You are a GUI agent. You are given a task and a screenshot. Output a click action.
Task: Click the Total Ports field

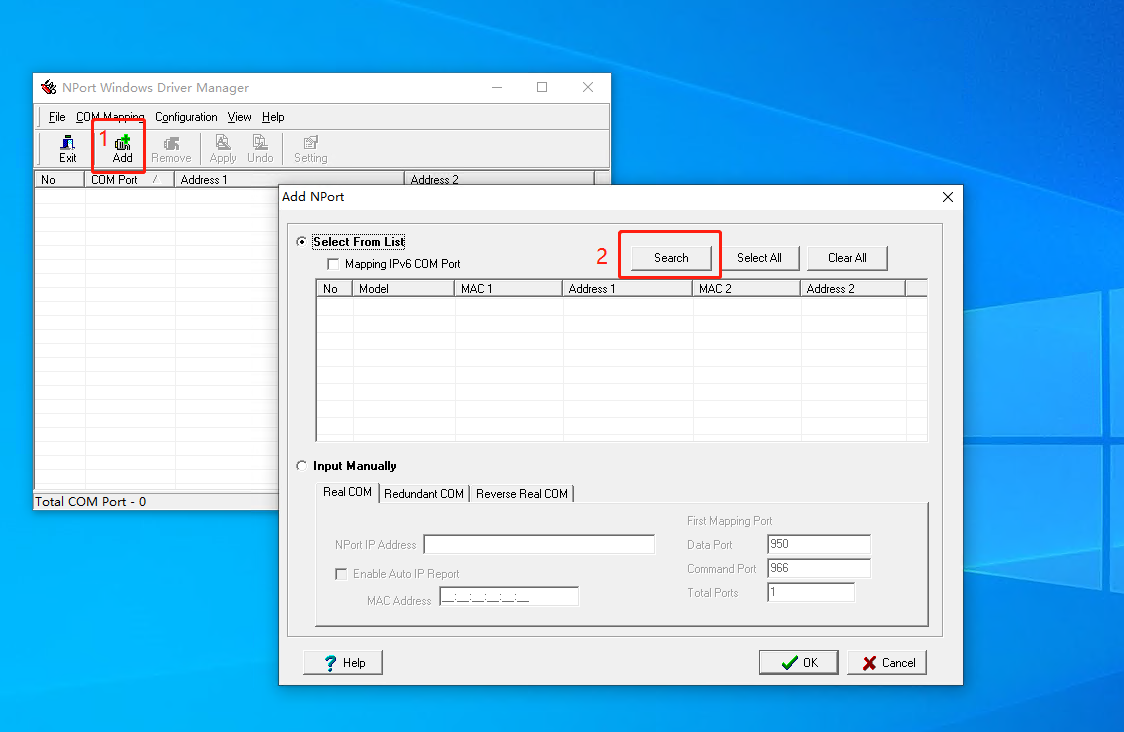[811, 592]
